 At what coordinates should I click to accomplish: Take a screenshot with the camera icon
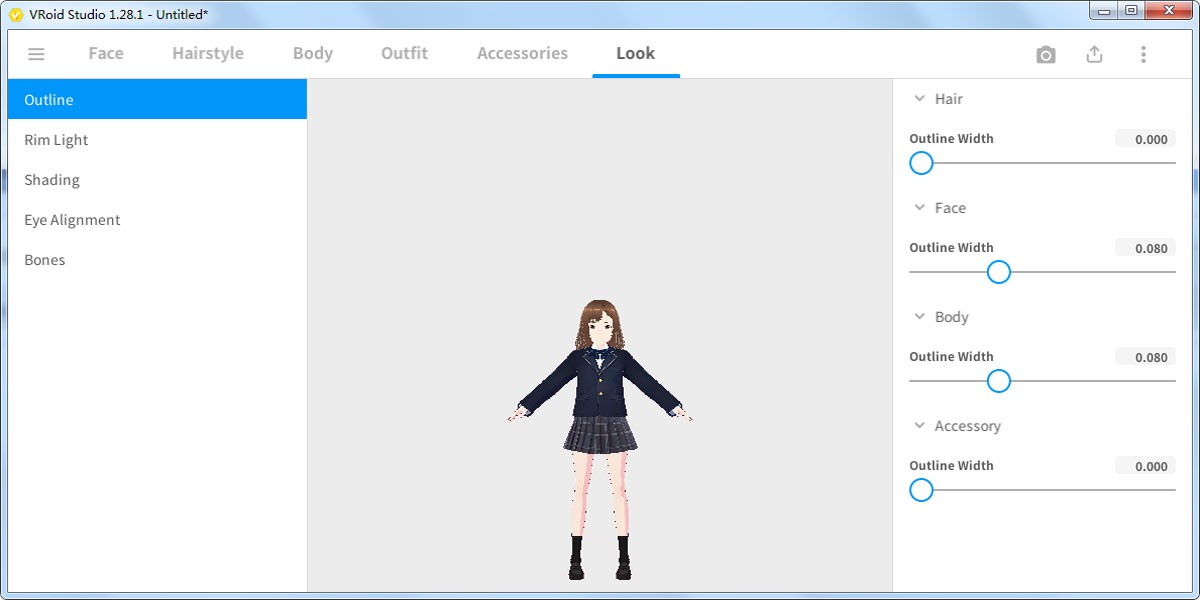tap(1045, 55)
